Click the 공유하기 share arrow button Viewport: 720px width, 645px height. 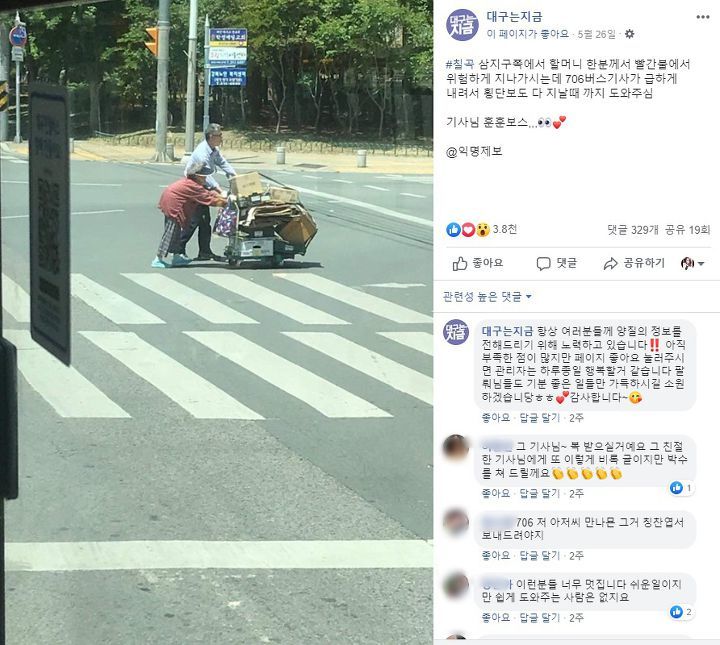pyautogui.click(x=634, y=263)
